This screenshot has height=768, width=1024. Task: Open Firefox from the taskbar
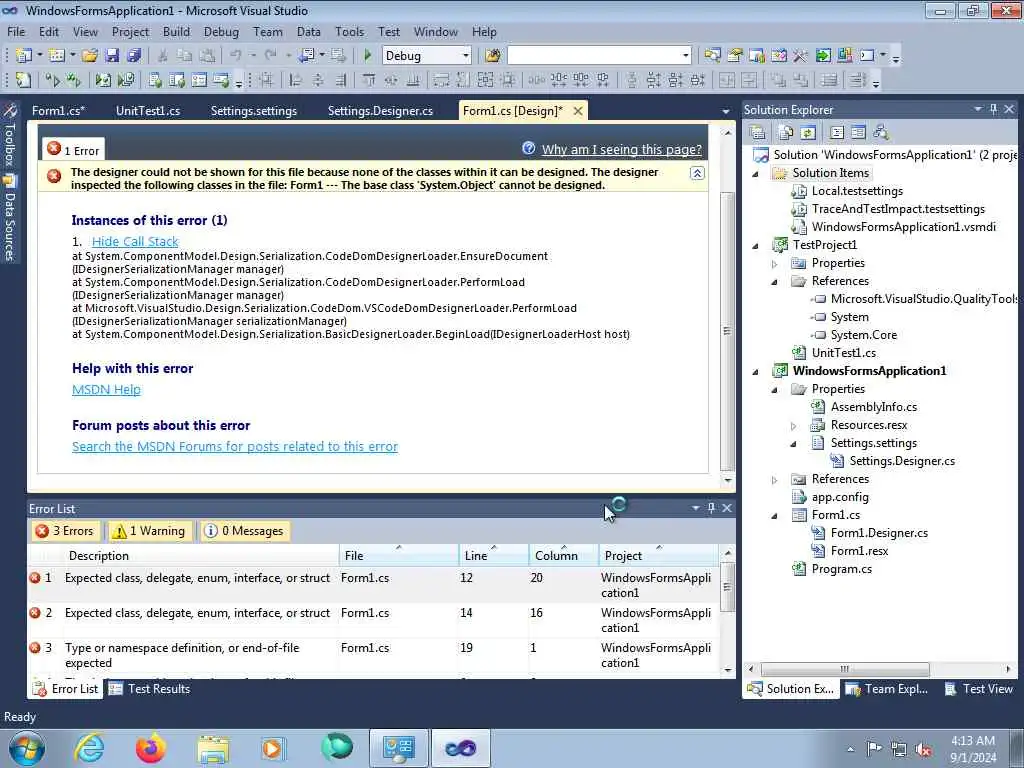150,748
